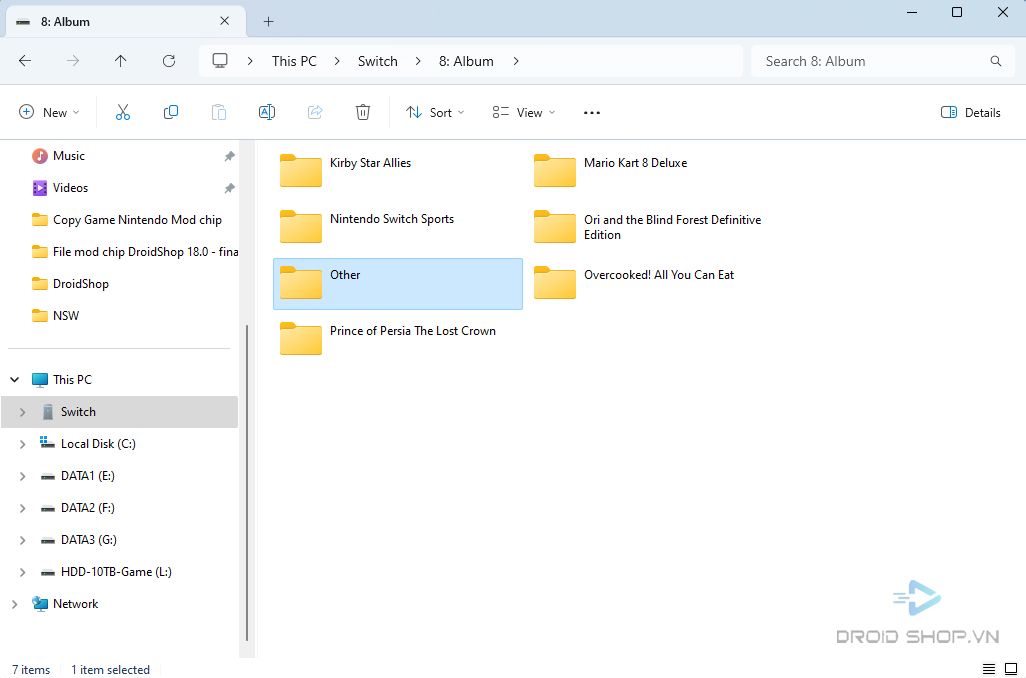Click 8: Album in the breadcrumb
The width and height of the screenshot is (1026, 678).
tap(466, 61)
